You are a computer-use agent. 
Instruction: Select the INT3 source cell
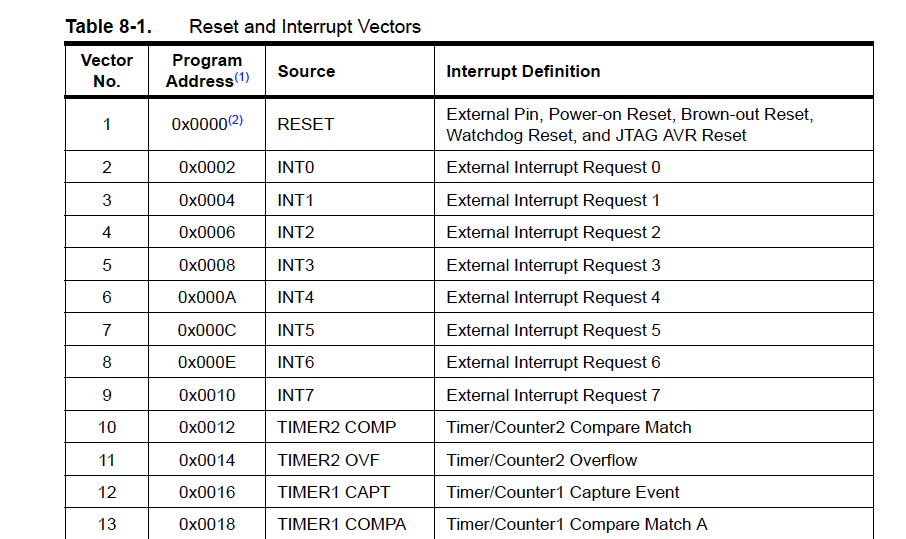tap(295, 266)
